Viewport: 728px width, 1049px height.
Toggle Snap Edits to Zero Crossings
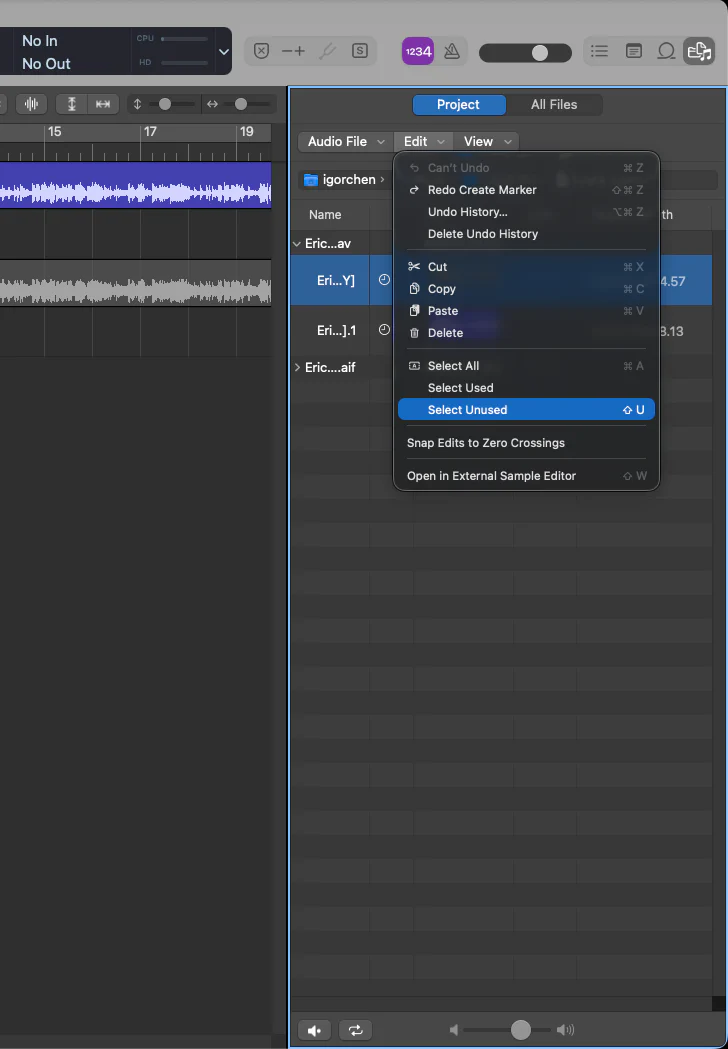point(526,443)
